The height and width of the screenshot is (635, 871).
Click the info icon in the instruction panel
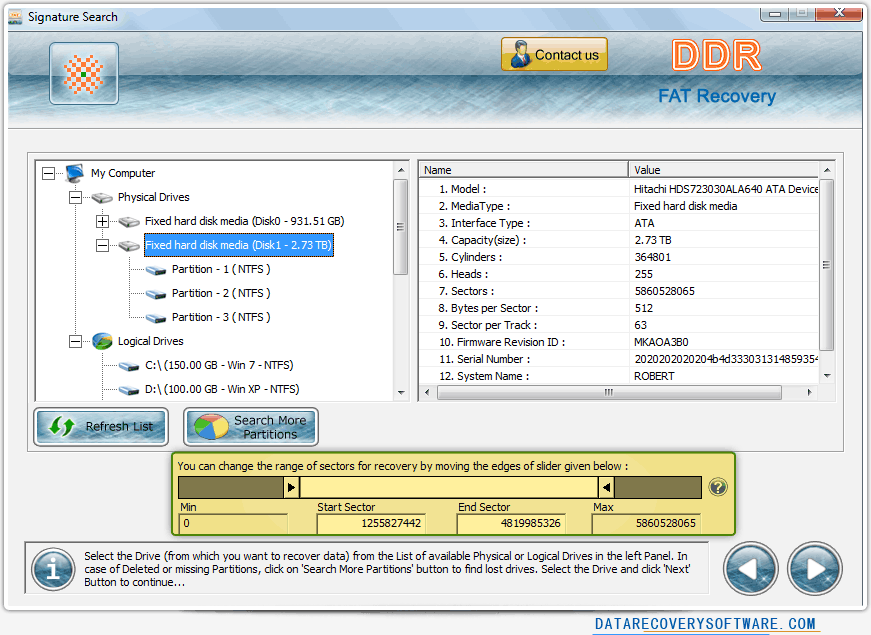pyautogui.click(x=52, y=568)
